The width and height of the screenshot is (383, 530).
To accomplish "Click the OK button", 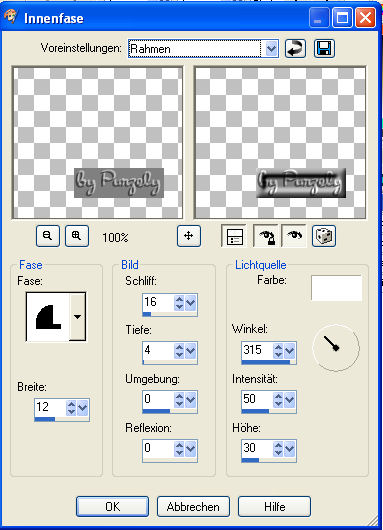I will pos(112,506).
